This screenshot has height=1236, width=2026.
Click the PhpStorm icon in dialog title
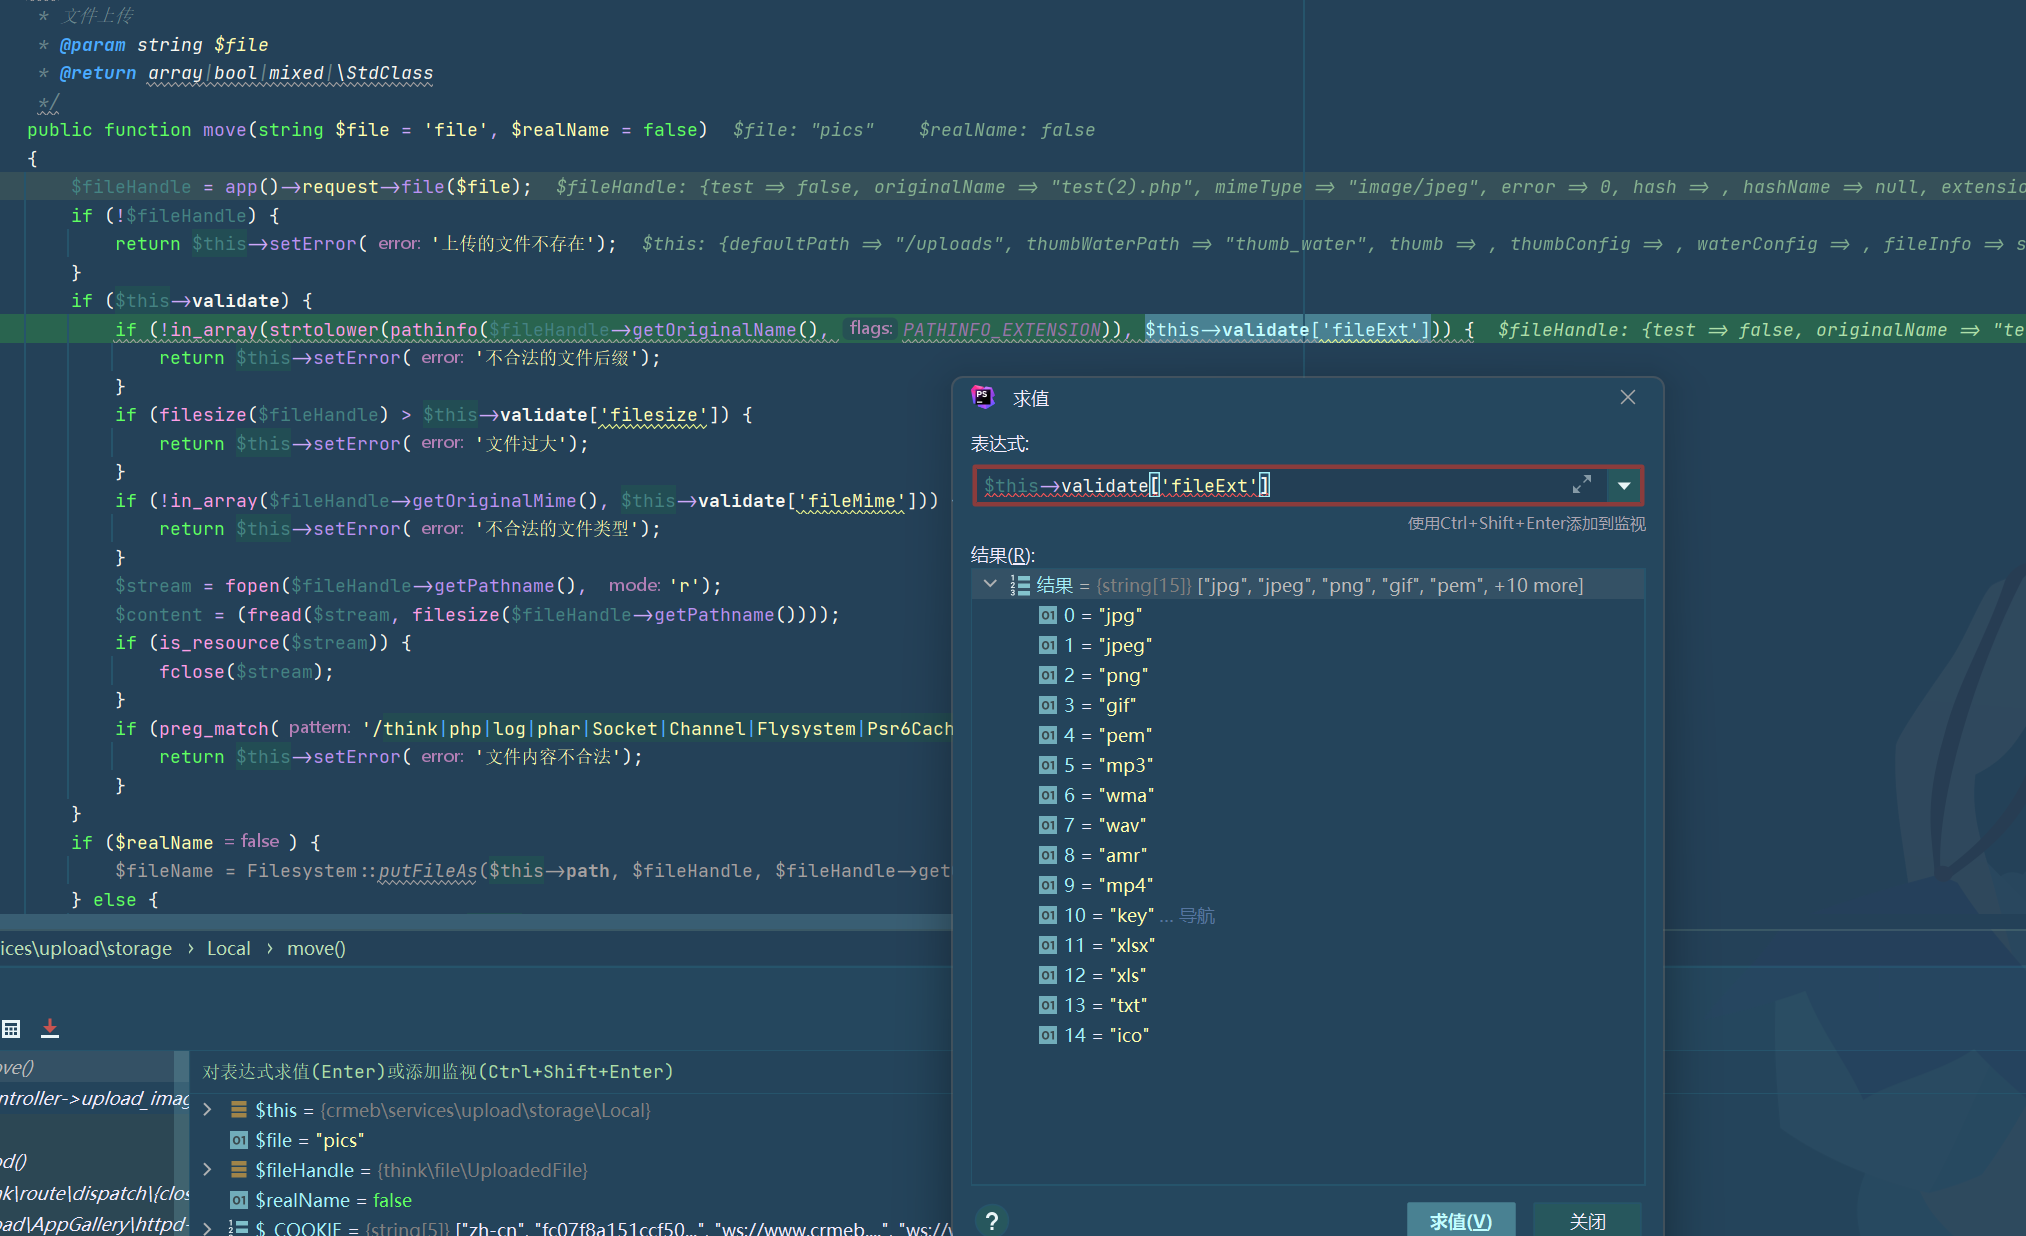983,397
